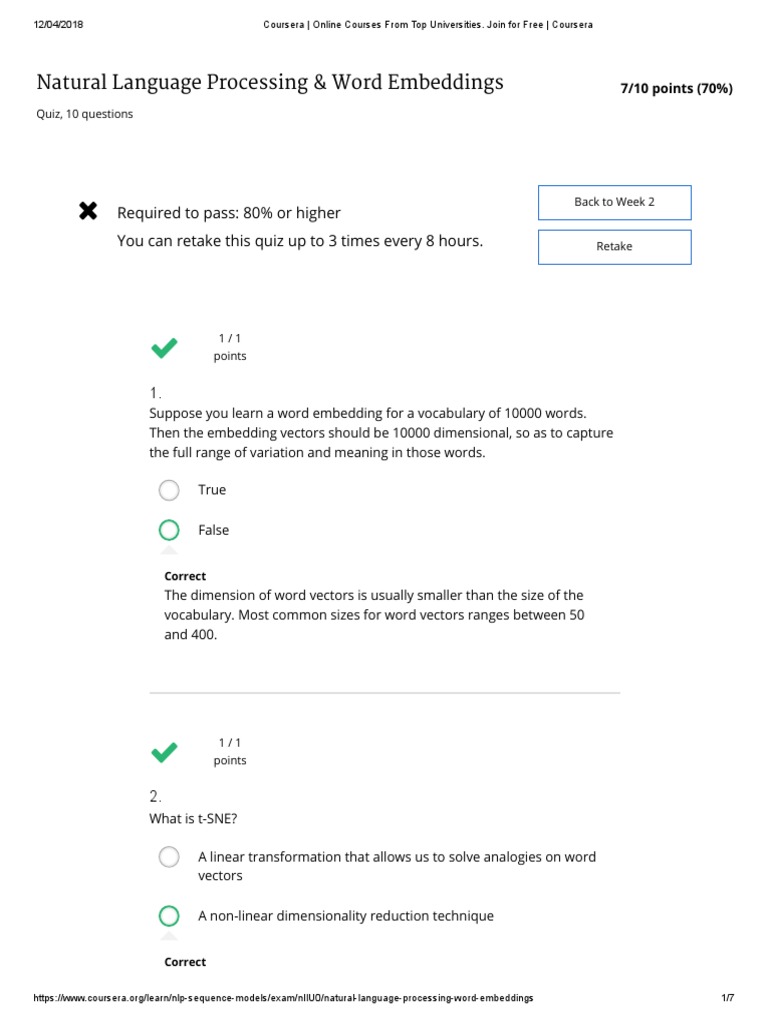The height and width of the screenshot is (1024, 768).
Task: Select the True radio button
Action: pos(169,490)
